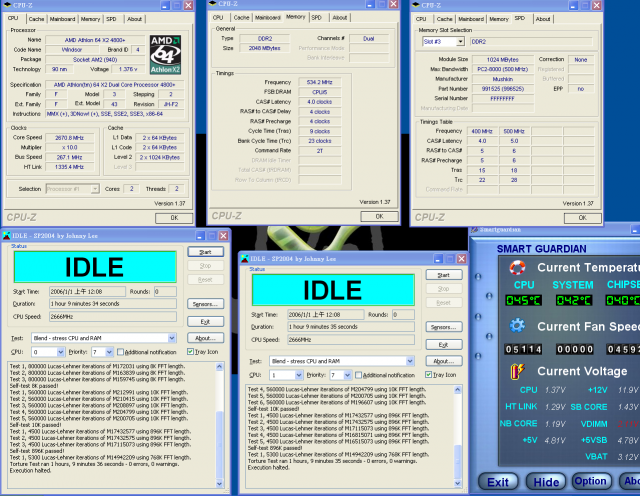Image resolution: width=640 pixels, height=496 pixels.
Task: Toggle Tray Icon in right SP2004
Action: (428, 375)
